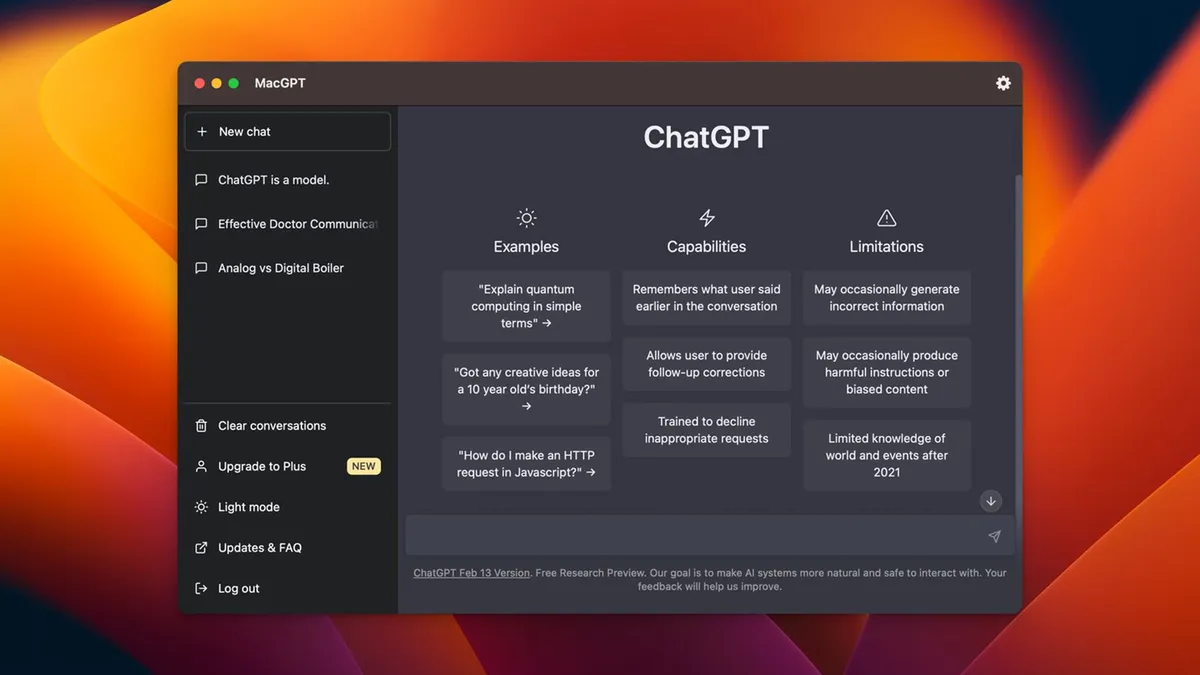Image resolution: width=1200 pixels, height=675 pixels.
Task: Use example Explain quantum computing in simple terms
Action: click(x=526, y=306)
